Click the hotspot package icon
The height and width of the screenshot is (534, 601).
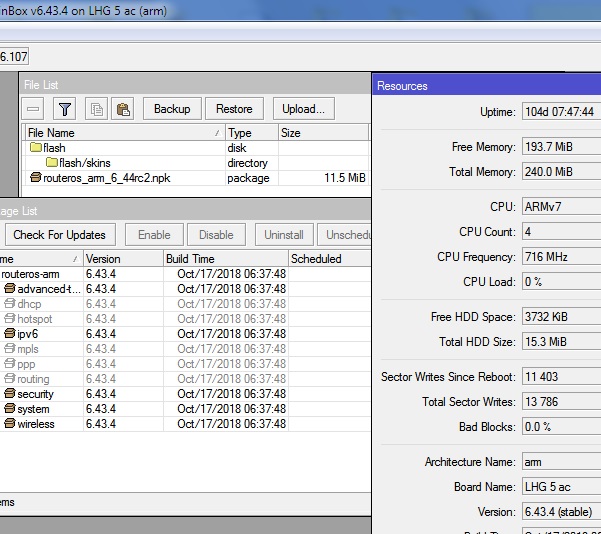[10, 319]
